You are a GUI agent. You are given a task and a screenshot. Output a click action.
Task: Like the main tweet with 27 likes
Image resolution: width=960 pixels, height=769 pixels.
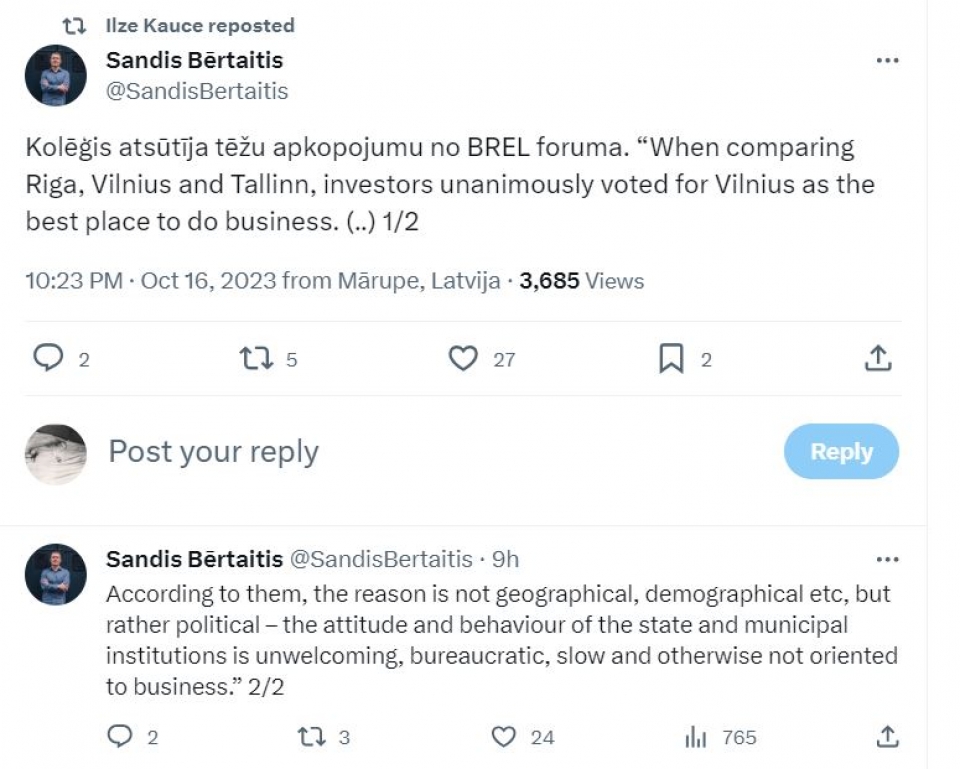[463, 359]
